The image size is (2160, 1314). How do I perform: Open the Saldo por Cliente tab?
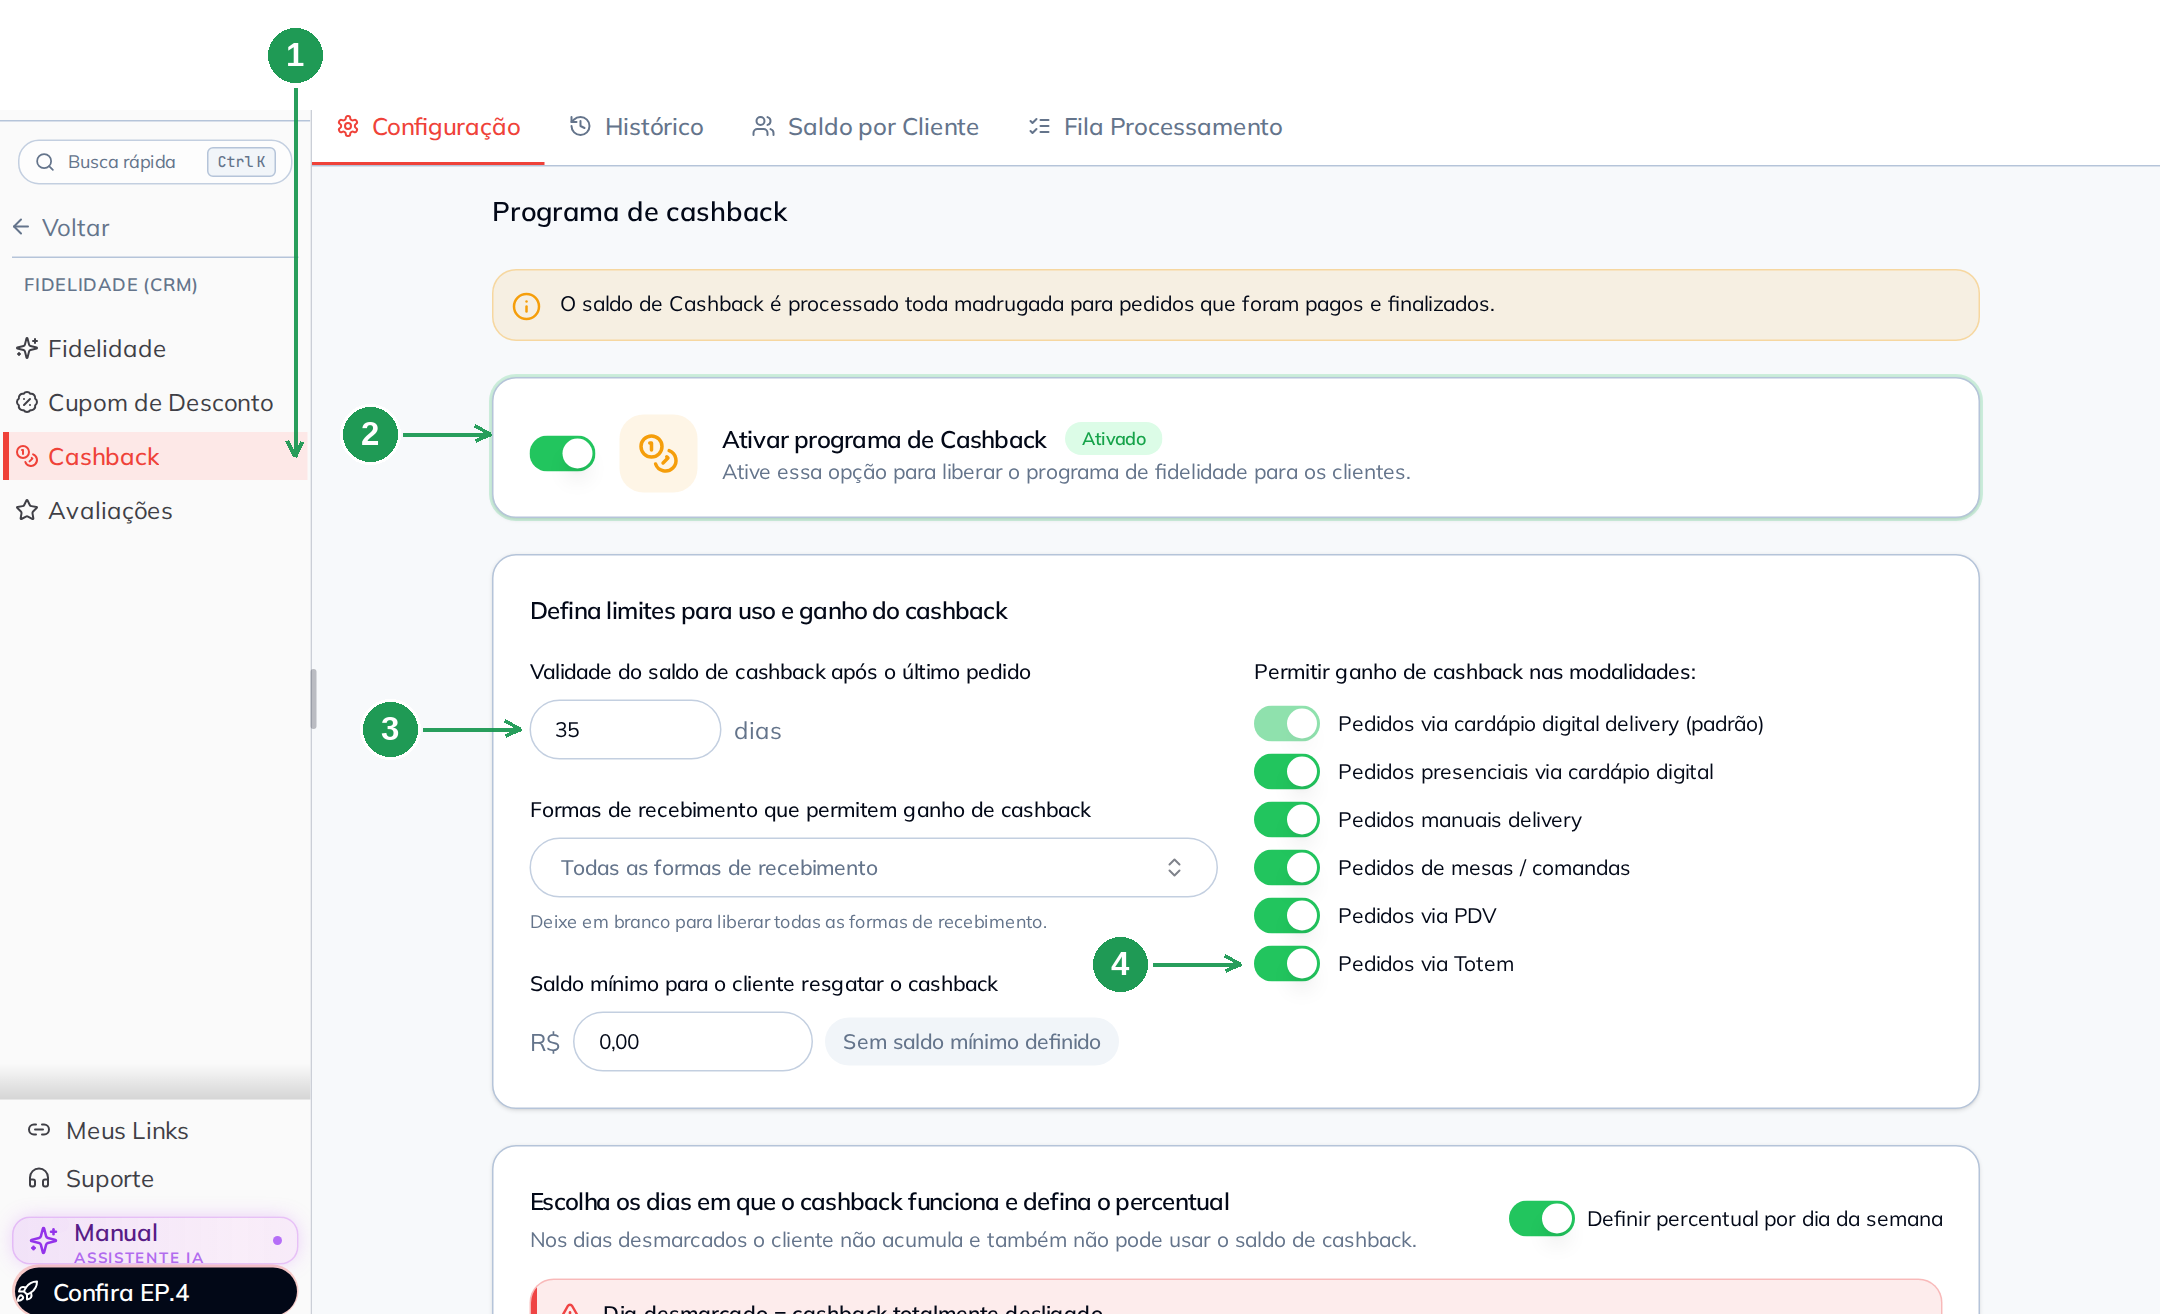pyautogui.click(x=865, y=127)
